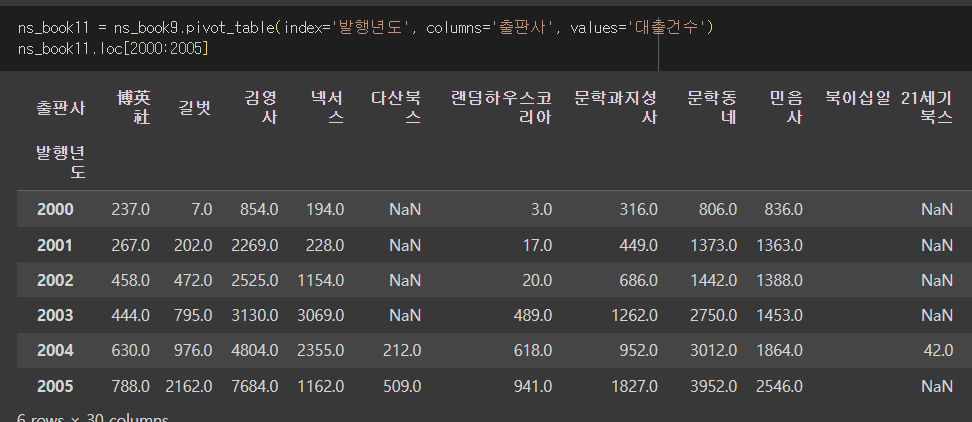Select the row index 2000
972x422 pixels.
tap(55, 209)
